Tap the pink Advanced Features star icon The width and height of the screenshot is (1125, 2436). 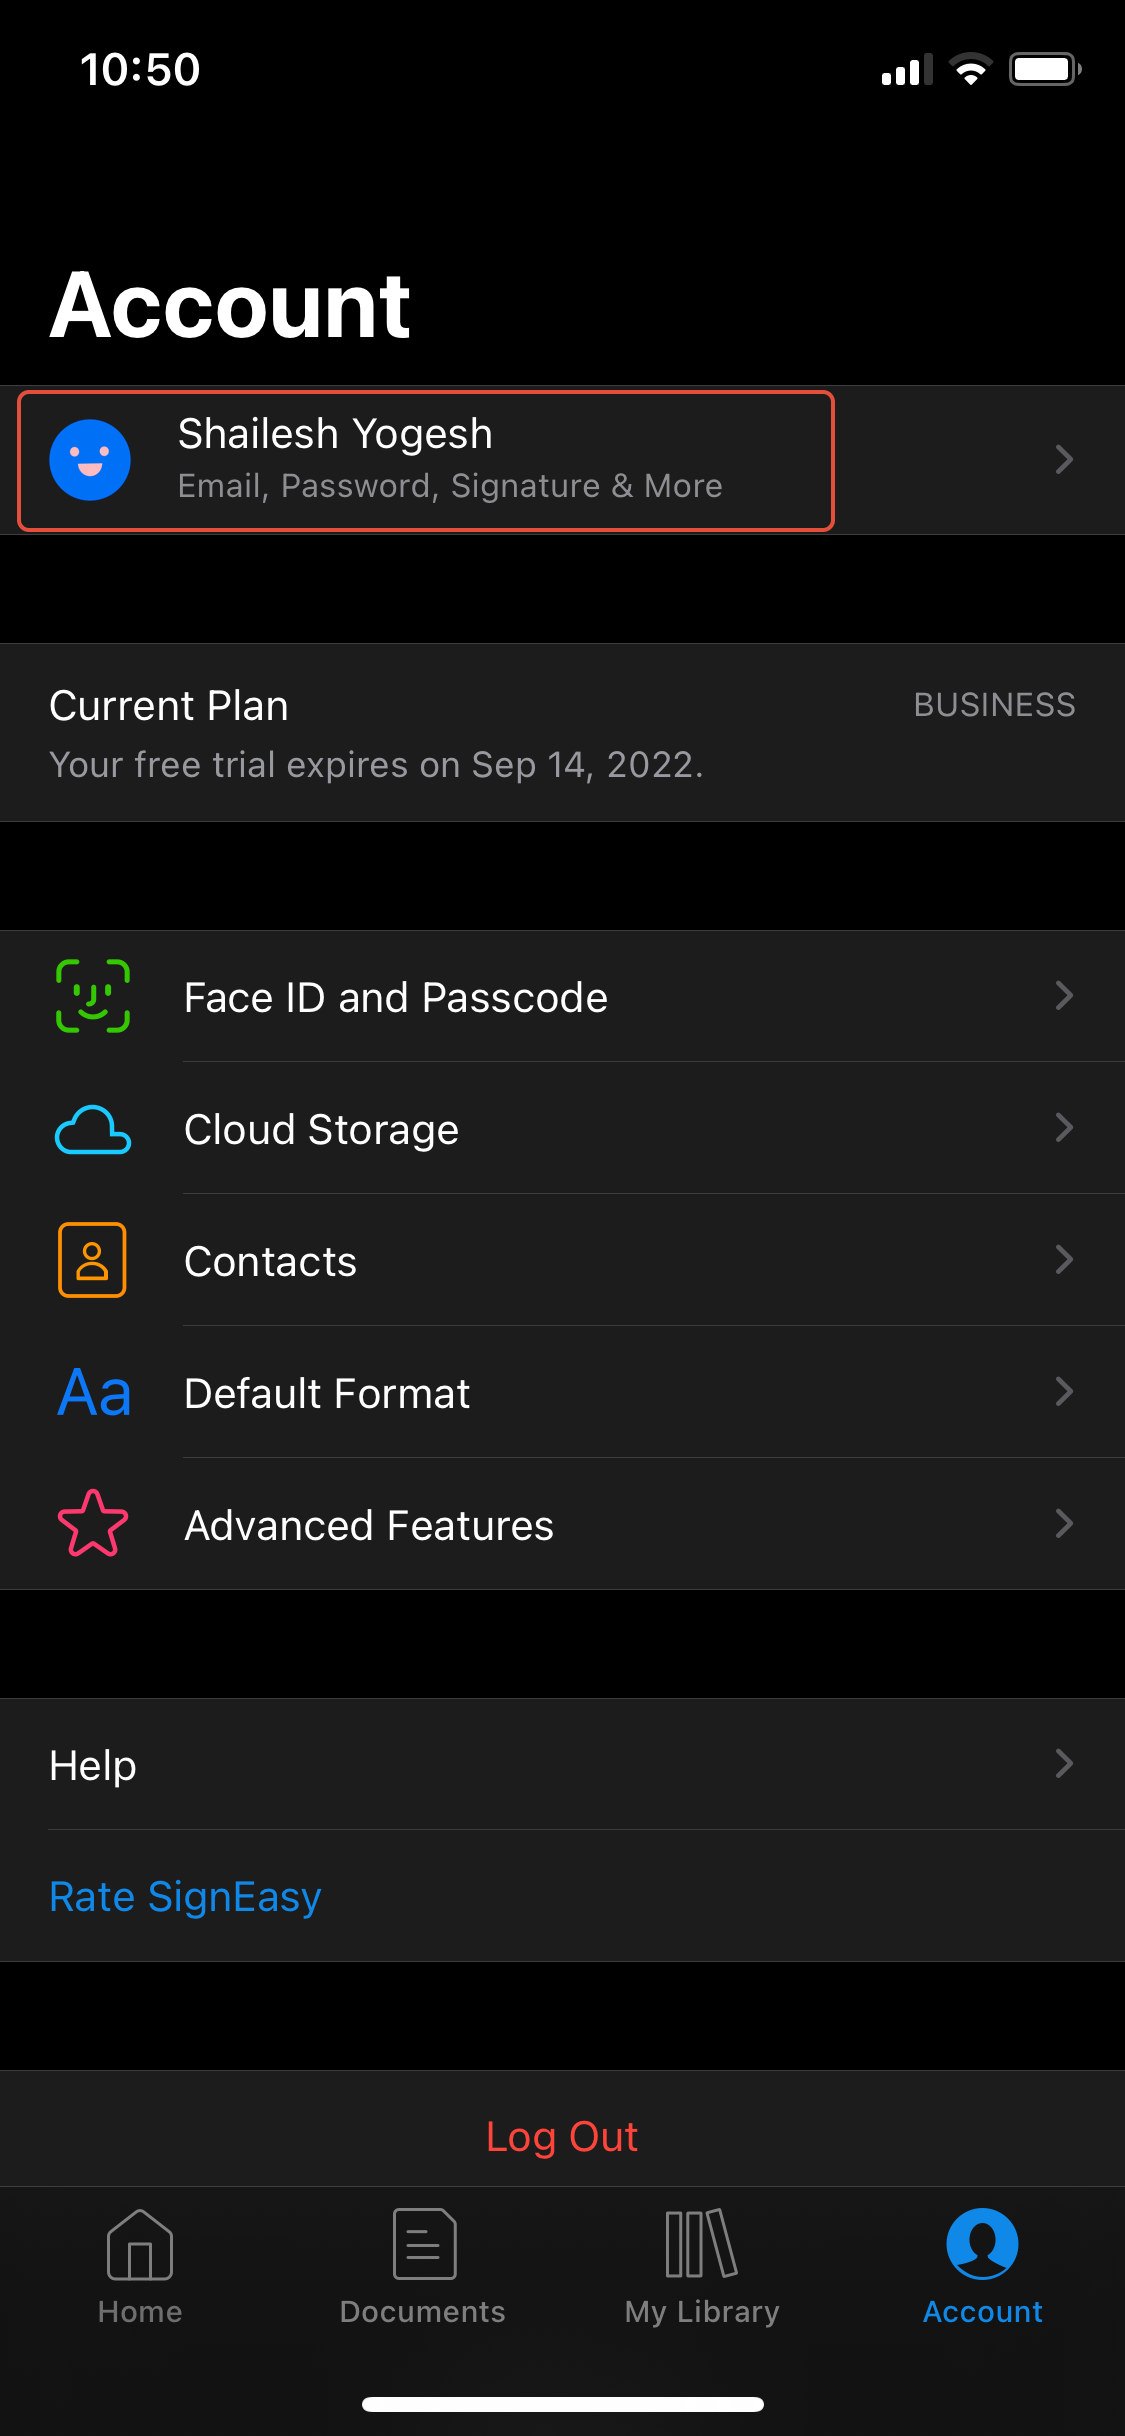tap(93, 1523)
